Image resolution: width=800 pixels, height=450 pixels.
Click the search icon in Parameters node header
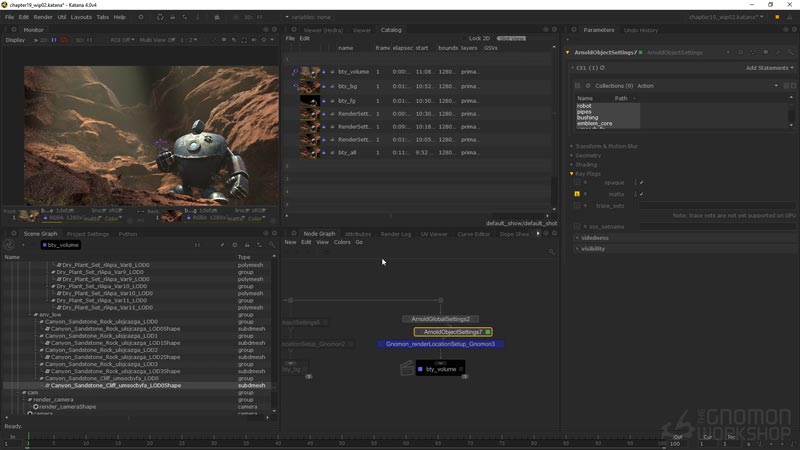pyautogui.click(x=790, y=53)
